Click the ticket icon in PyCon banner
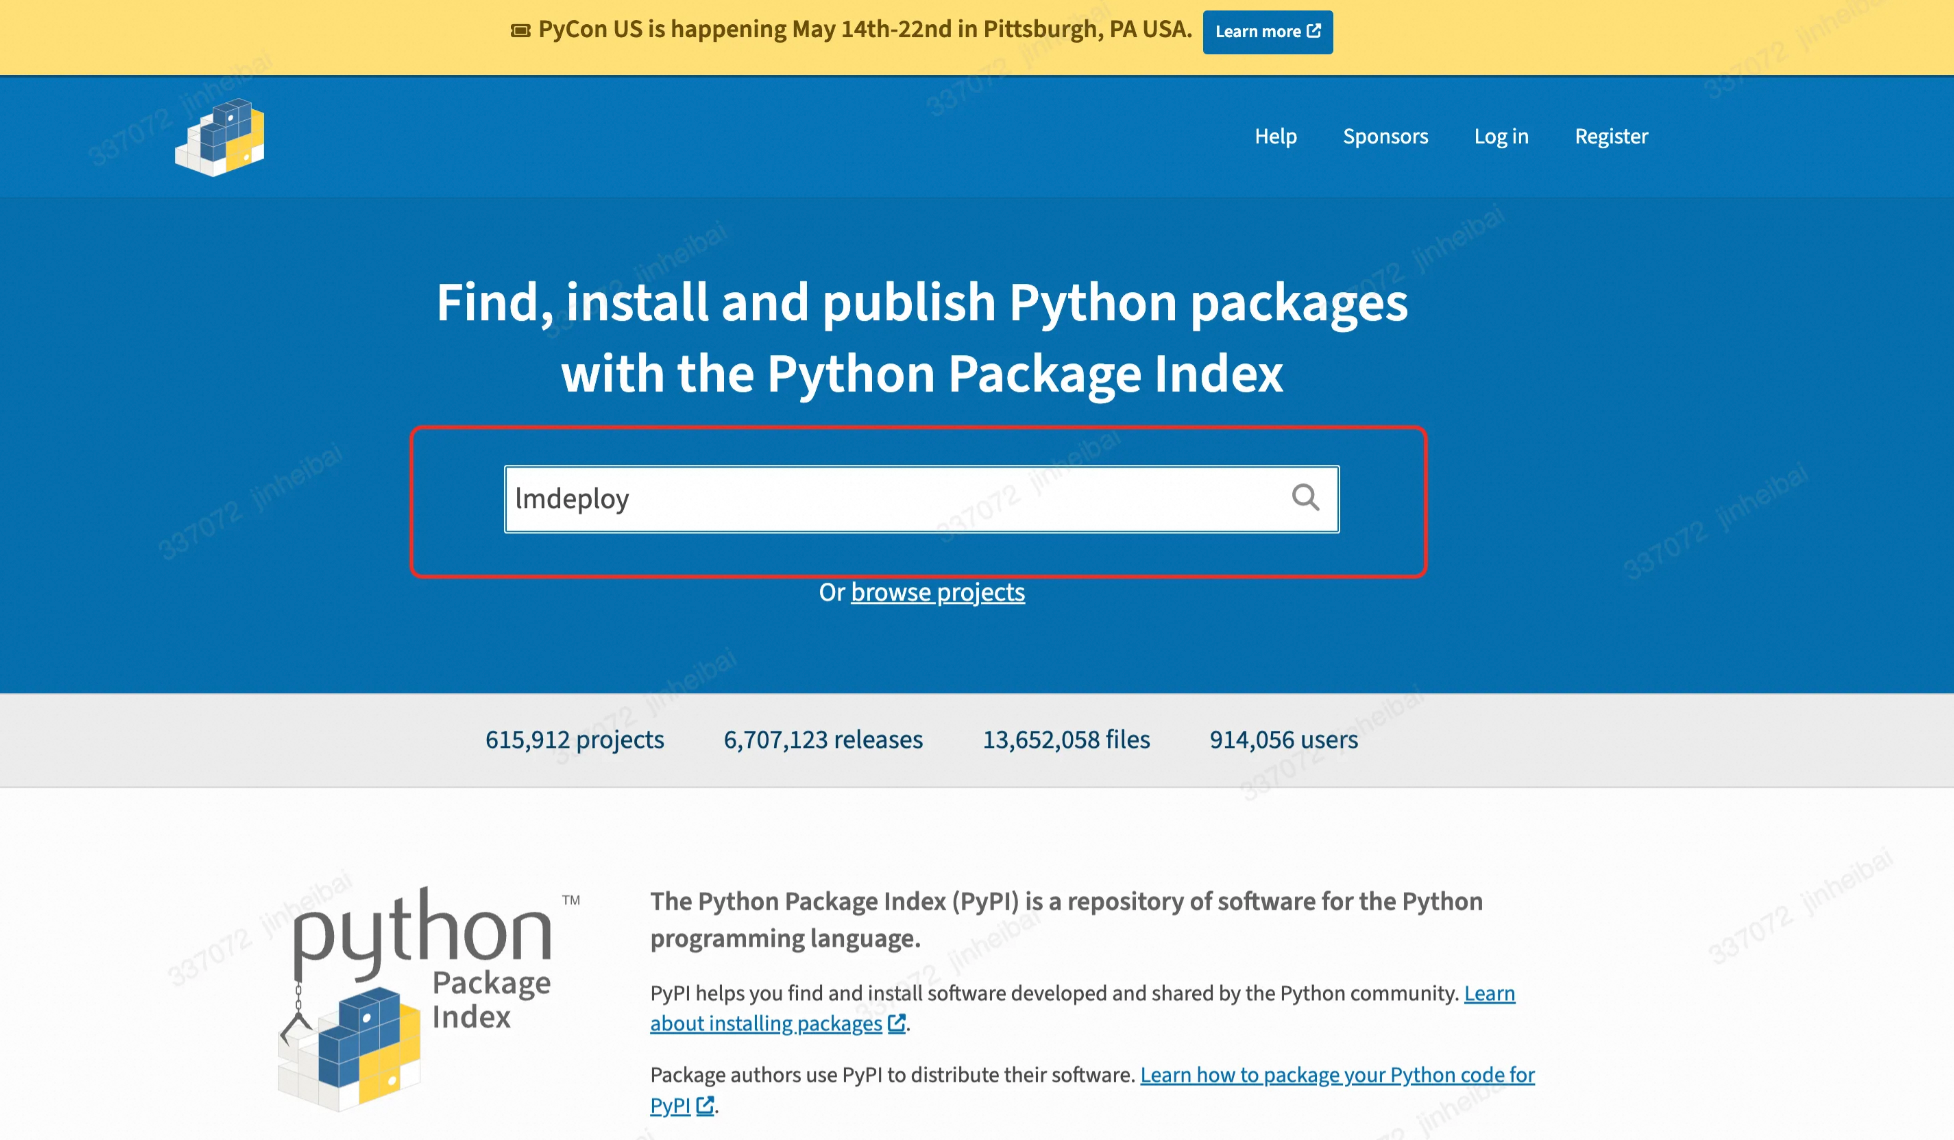The image size is (1954, 1140). point(520,31)
